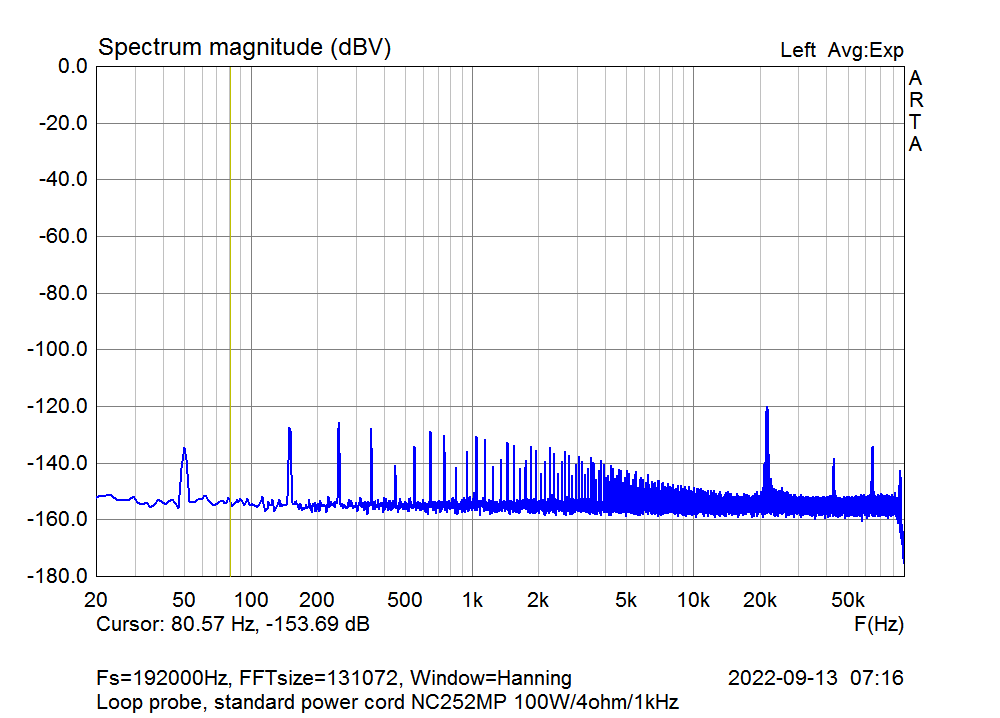Click the 0.0 tick at top of axis

click(73, 66)
